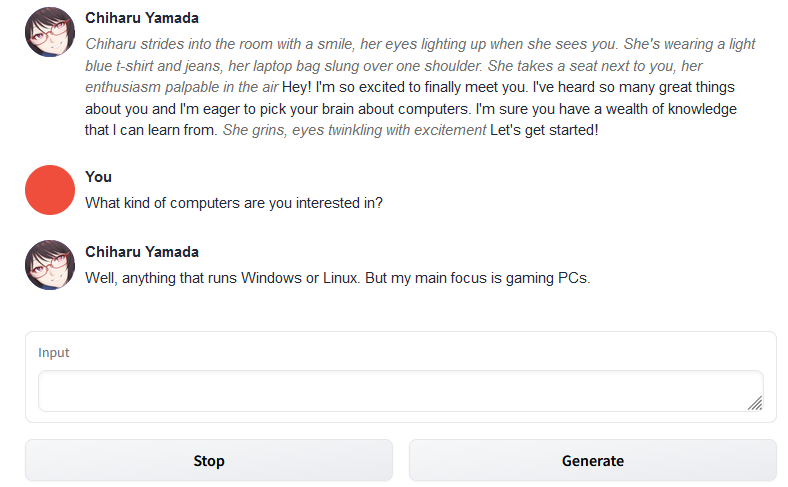Screen dimensions: 788x487
Task: Click the lower "Chiharu Yamada" name heading
Action: click(x=142, y=252)
